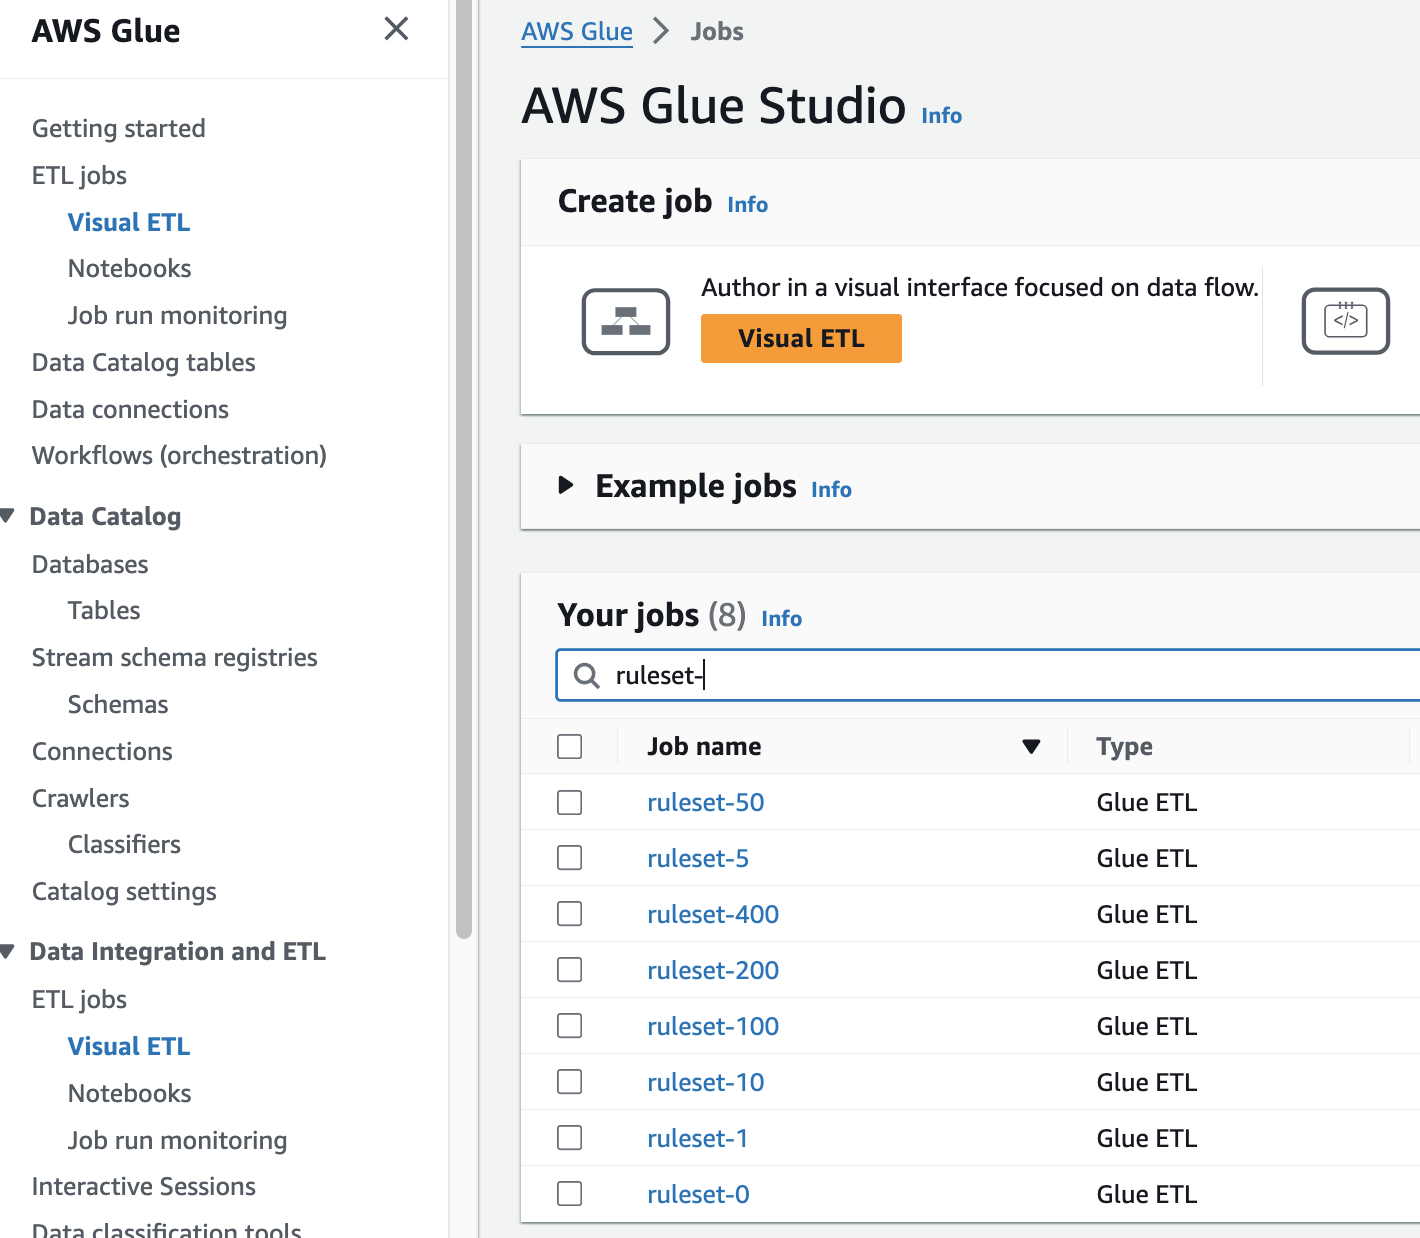Image resolution: width=1420 pixels, height=1238 pixels.
Task: Click the script editor code icon
Action: pyautogui.click(x=1345, y=321)
